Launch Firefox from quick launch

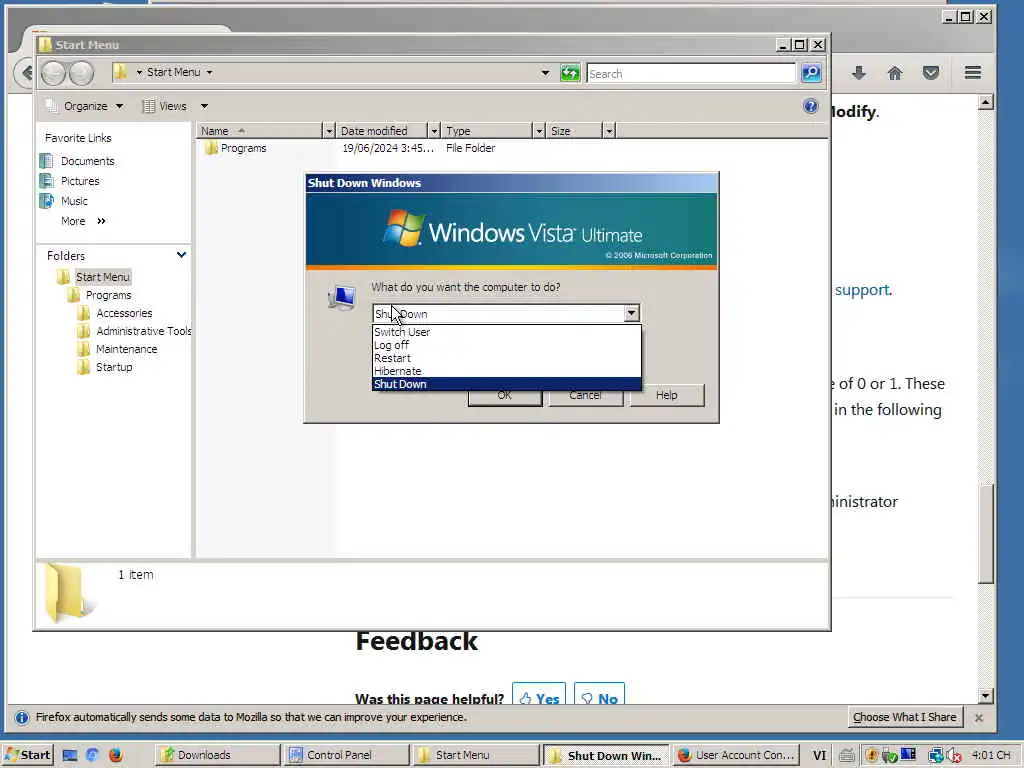pyautogui.click(x=115, y=755)
